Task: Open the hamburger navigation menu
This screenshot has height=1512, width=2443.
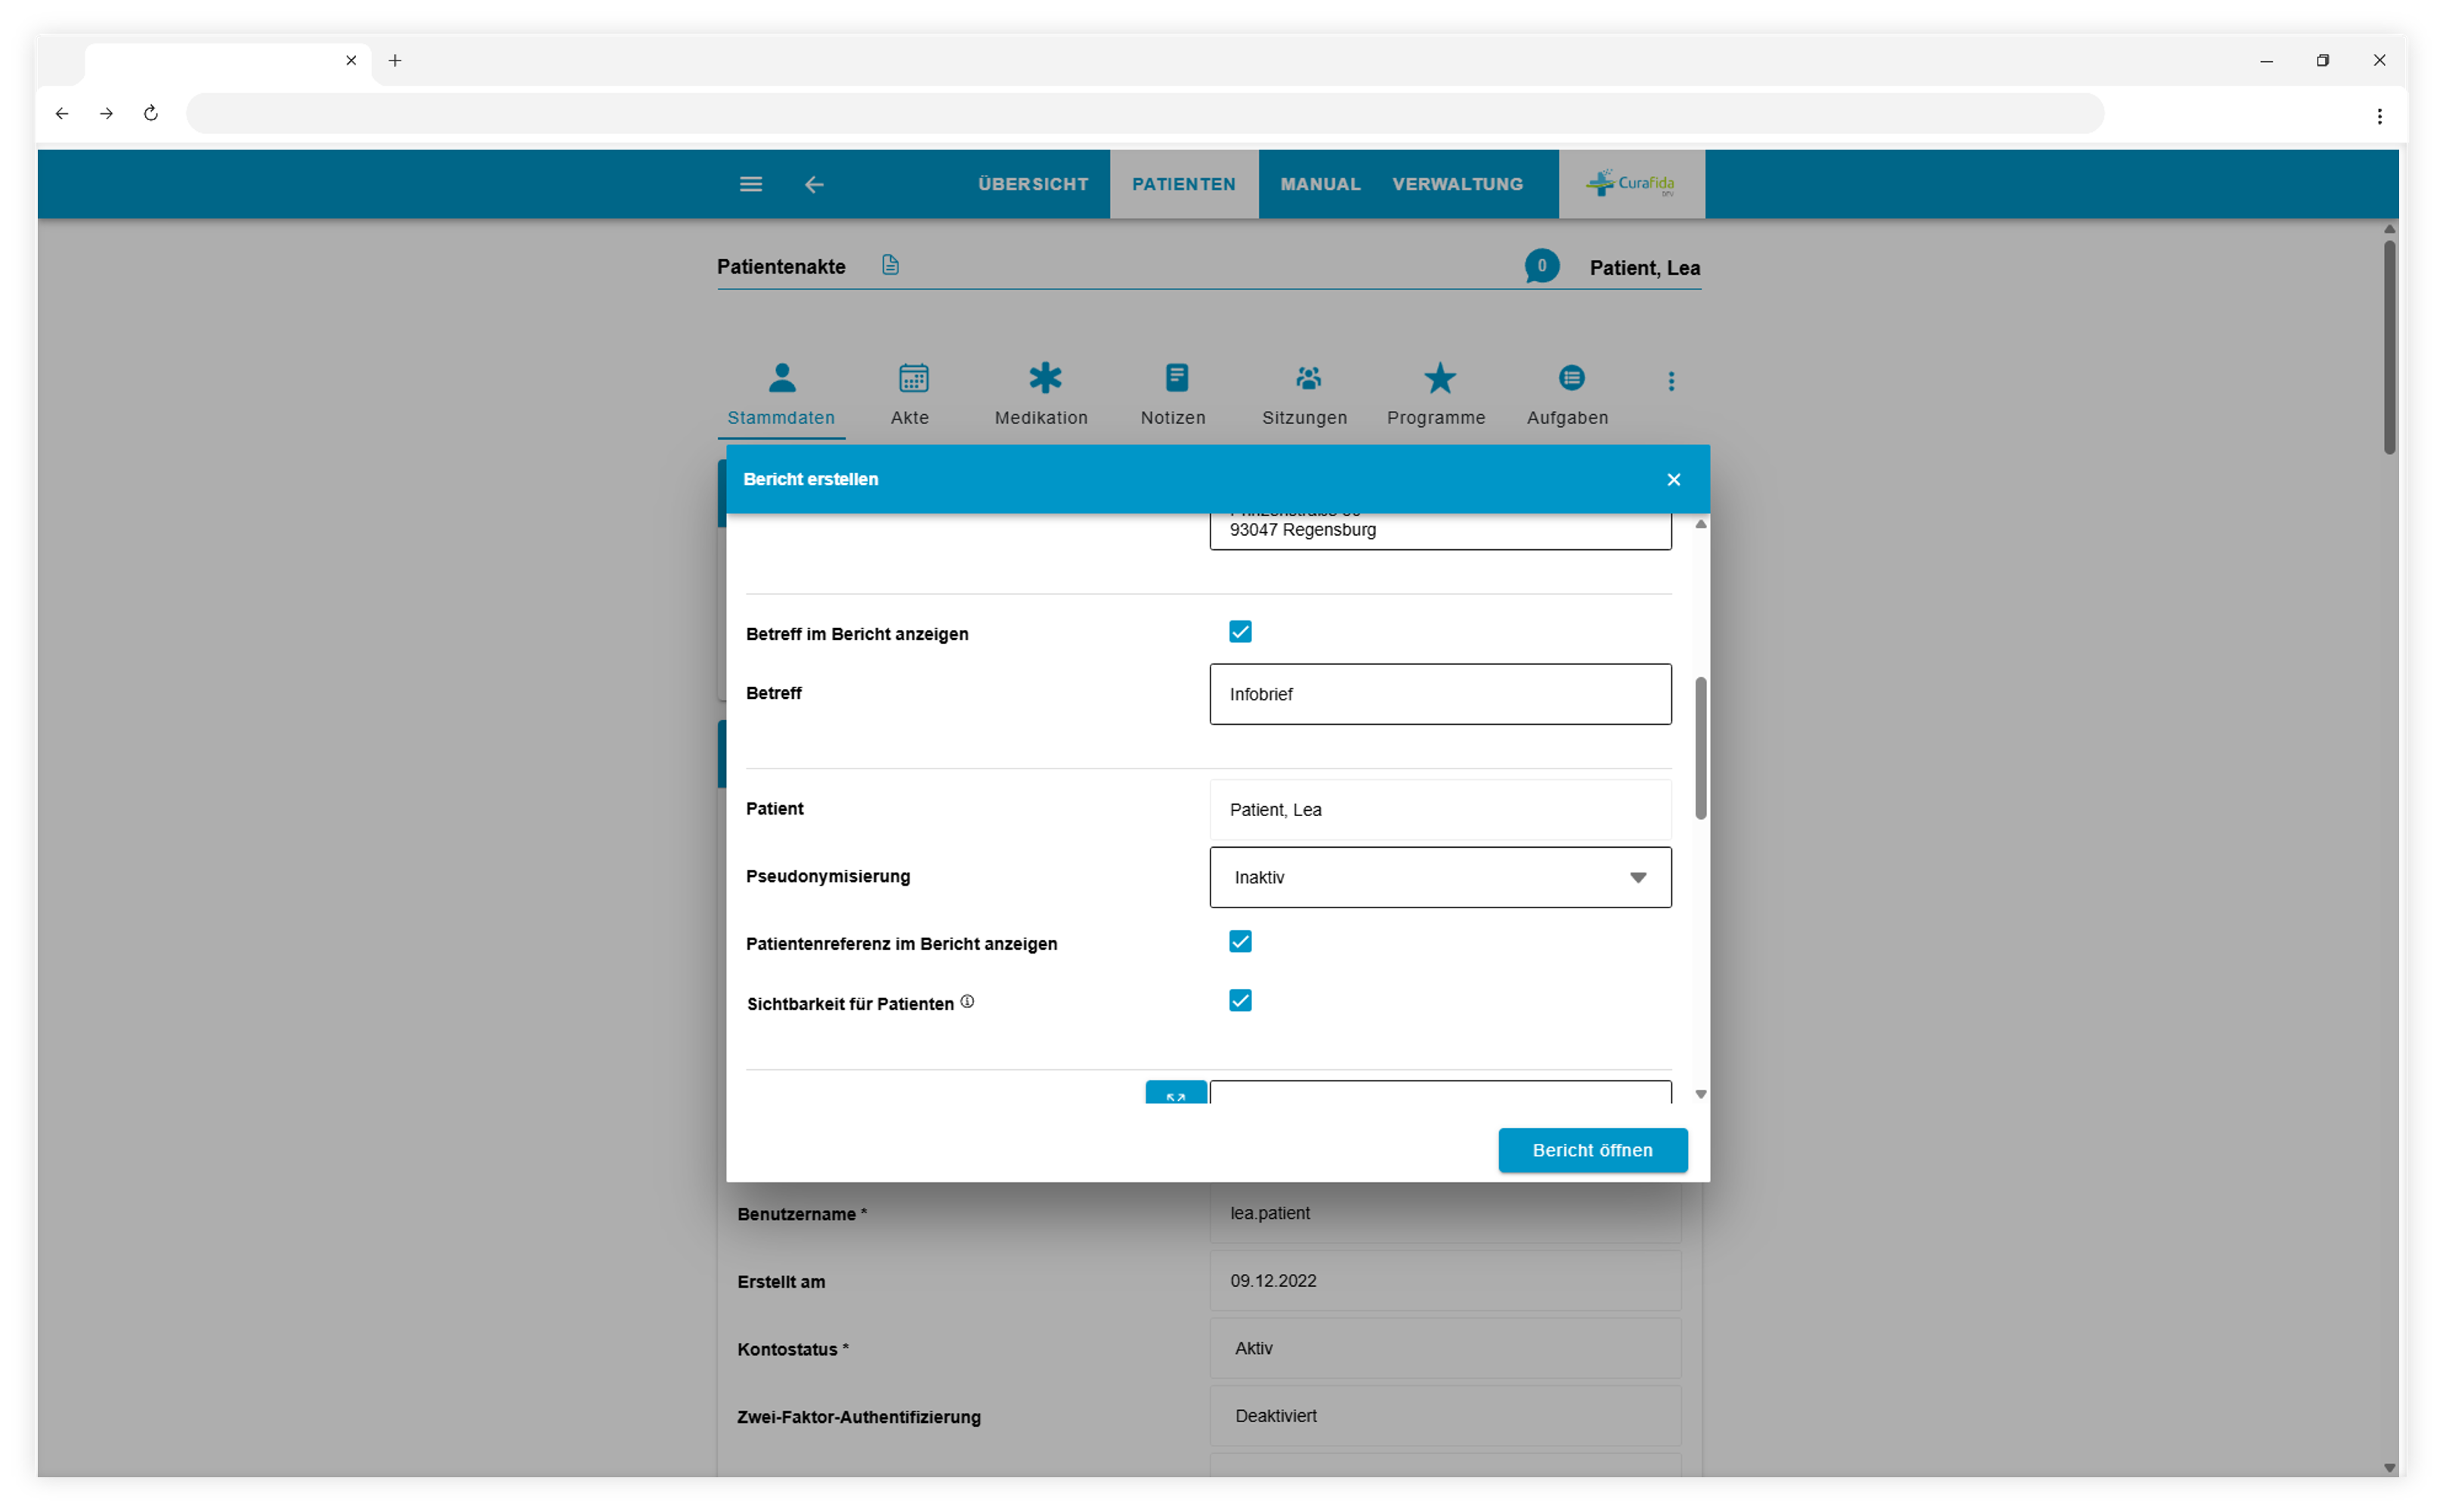Action: click(x=751, y=184)
